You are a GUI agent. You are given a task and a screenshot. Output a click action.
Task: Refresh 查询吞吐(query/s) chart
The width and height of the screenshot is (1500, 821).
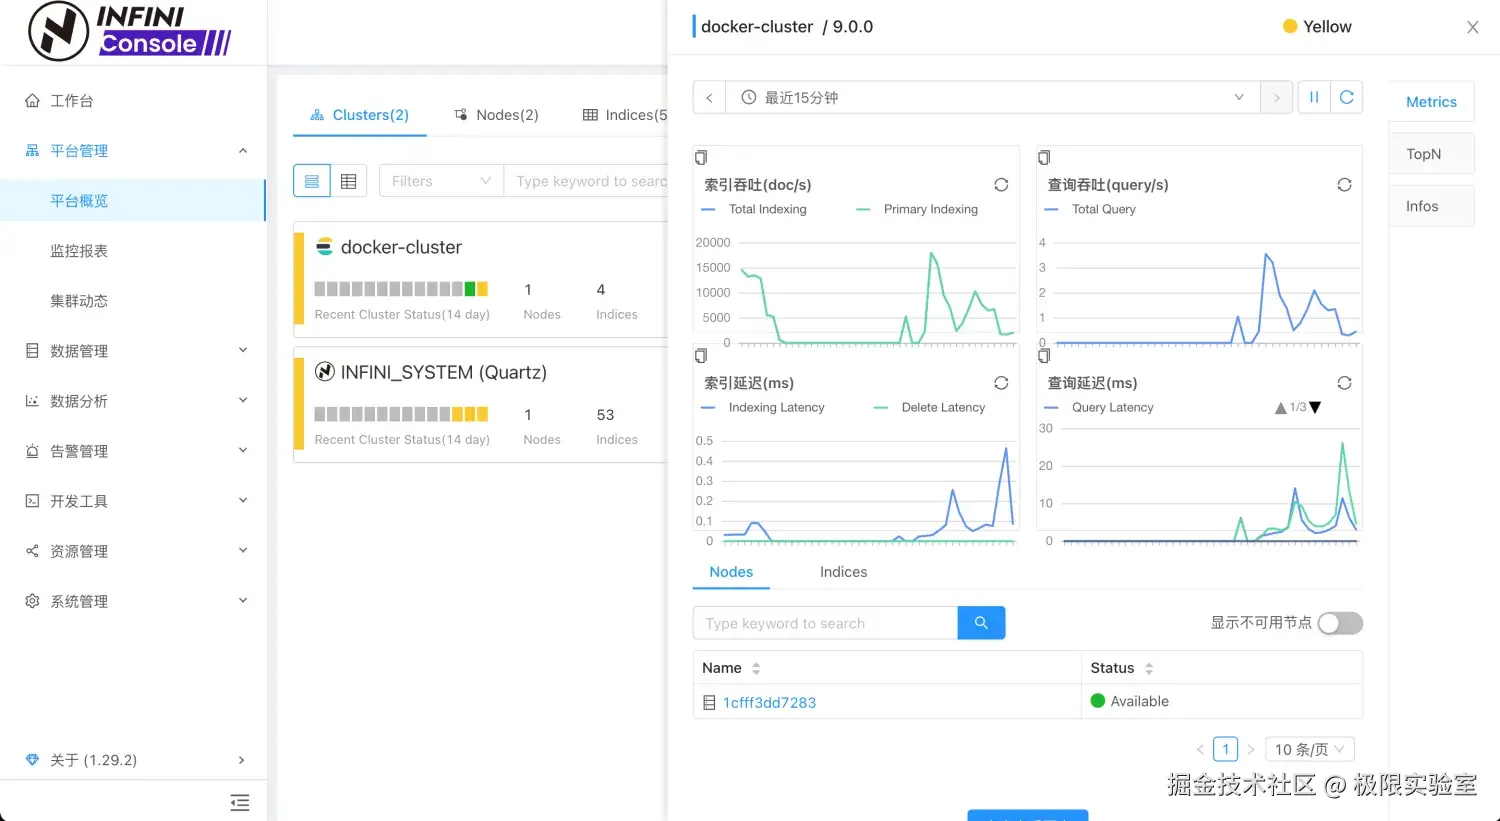click(x=1344, y=185)
